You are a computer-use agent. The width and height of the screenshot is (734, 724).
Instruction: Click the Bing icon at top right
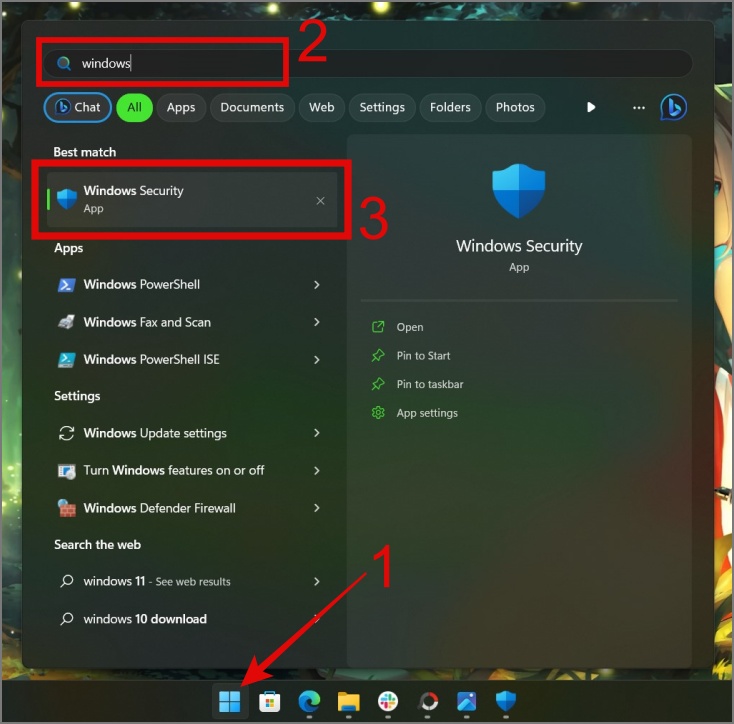click(673, 107)
